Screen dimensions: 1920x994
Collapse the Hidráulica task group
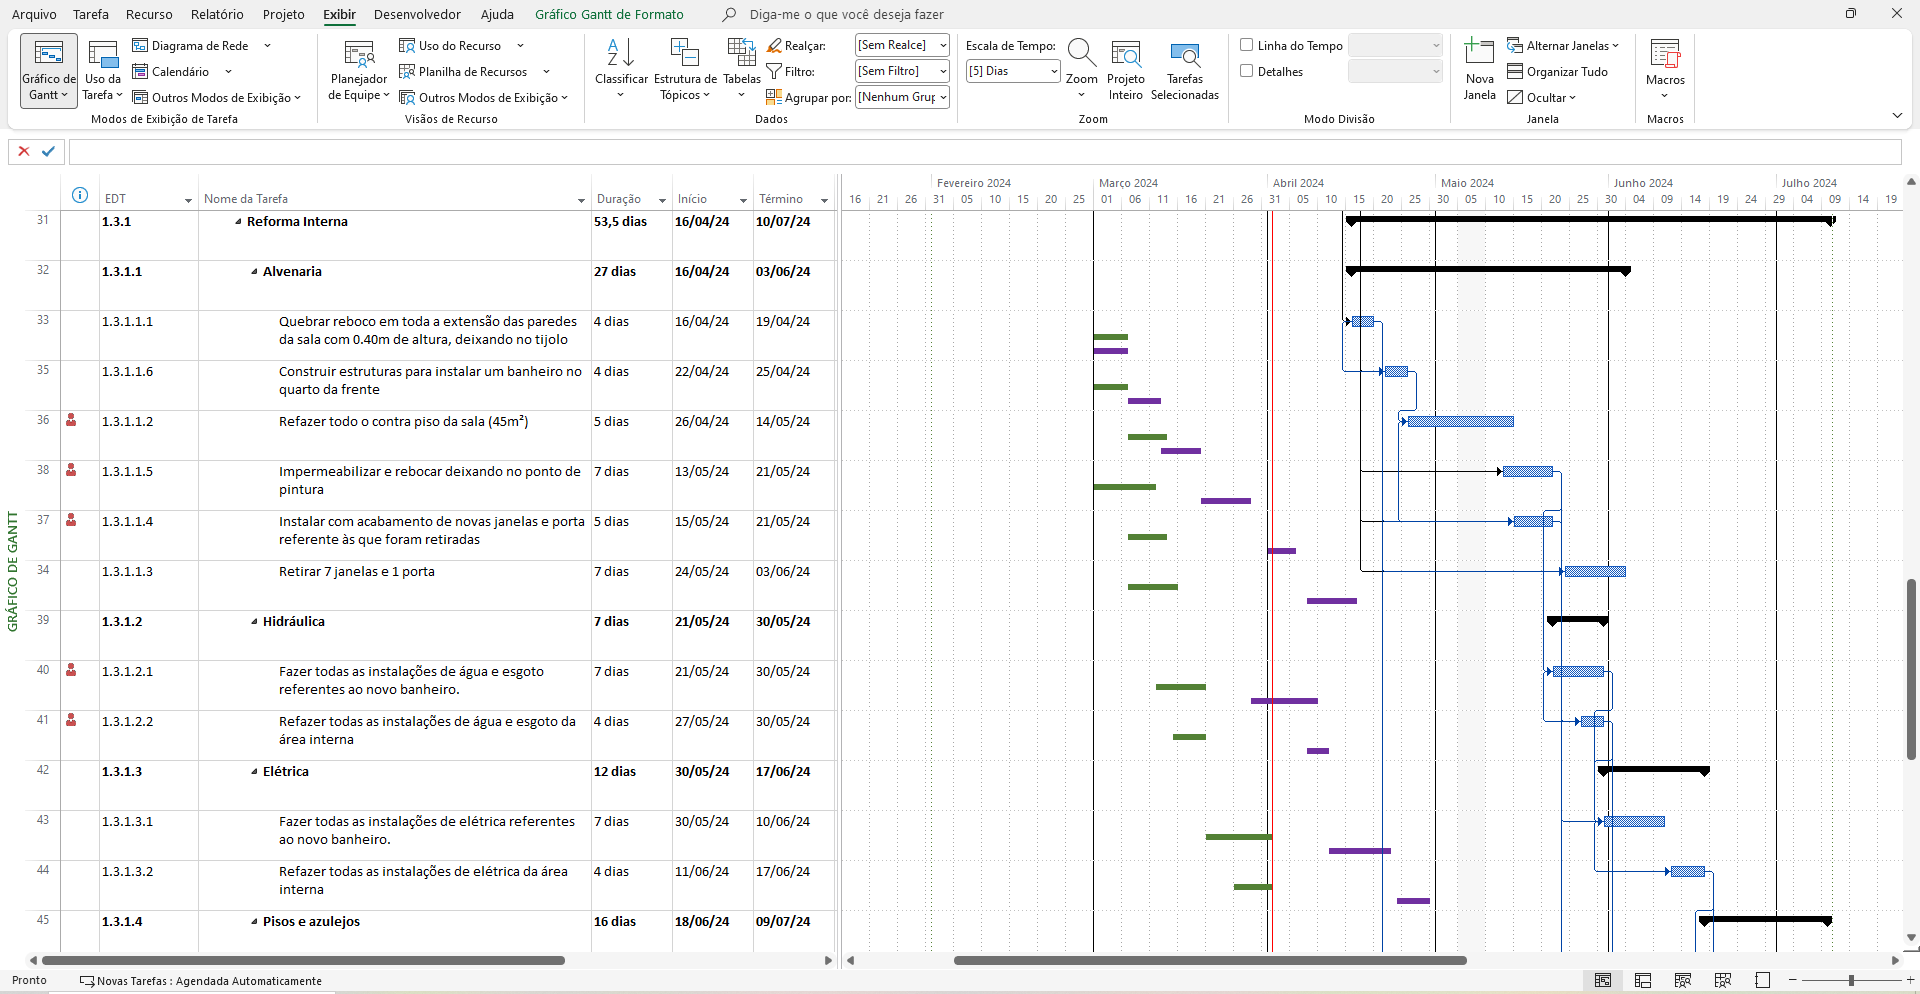(254, 622)
